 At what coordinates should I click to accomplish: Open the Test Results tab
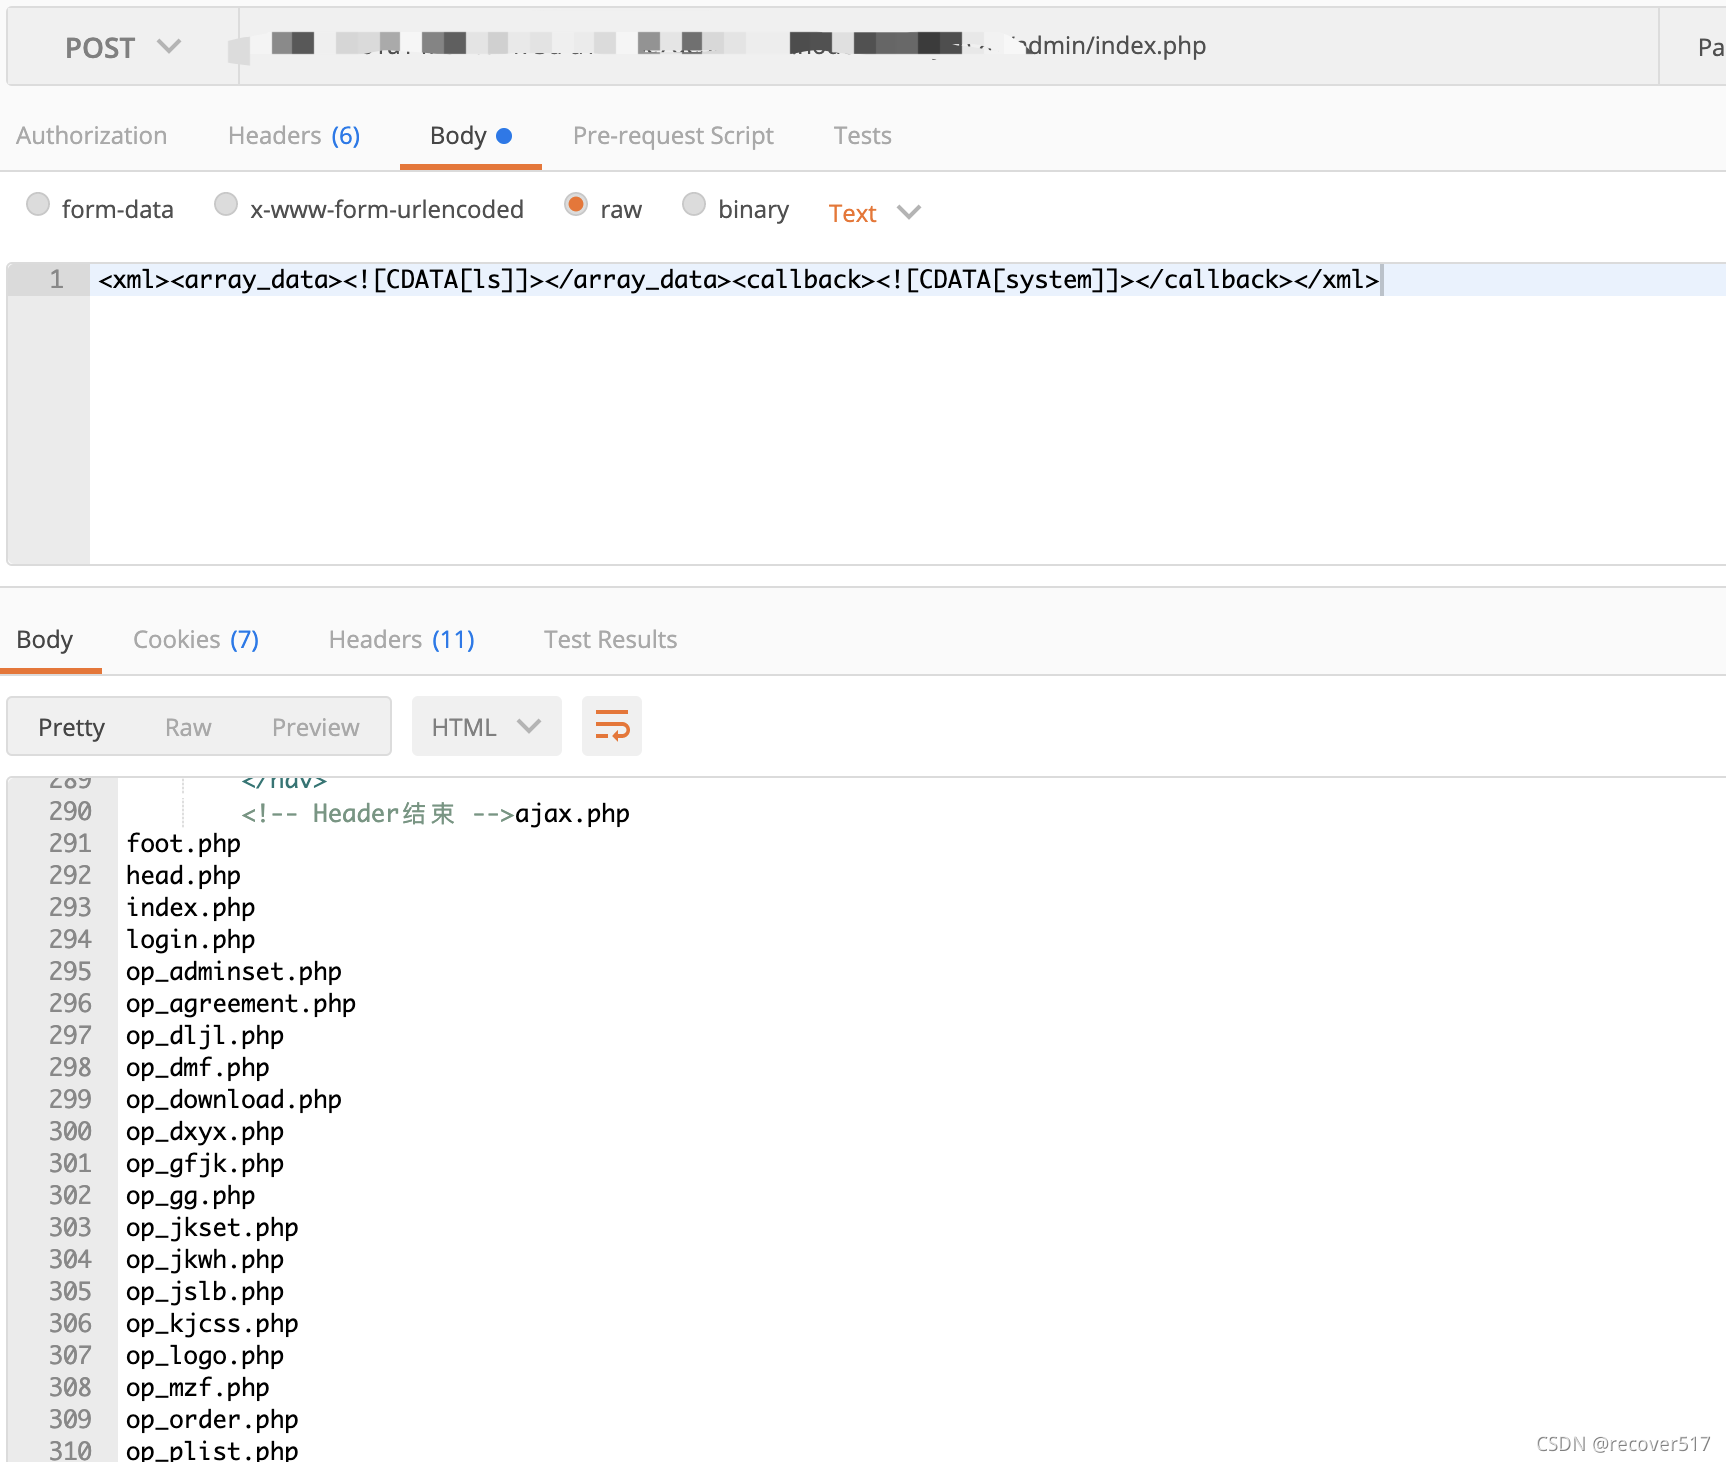pos(610,639)
